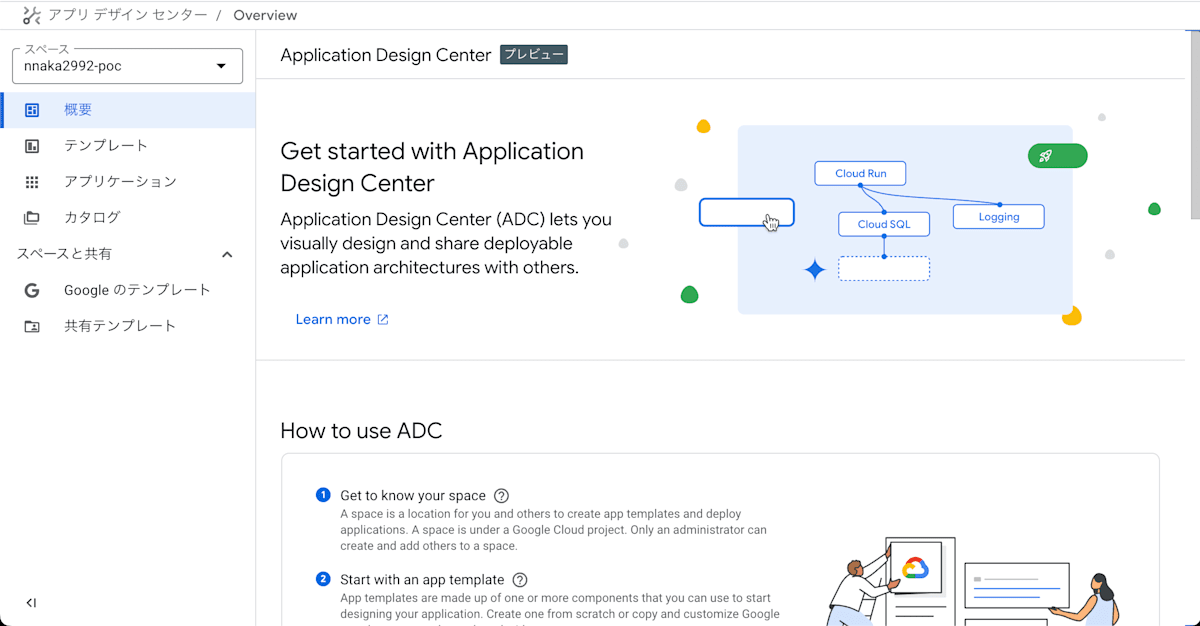Open the スペース dropdown nnaka2992-poc

[x=127, y=66]
